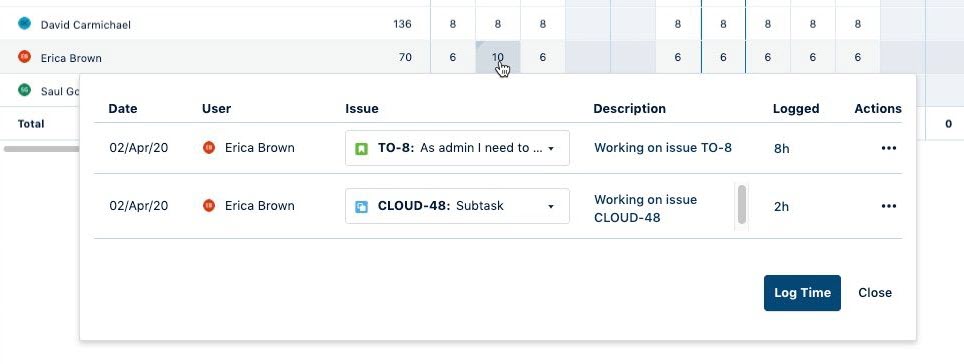
Task: Click the Log Time button
Action: [x=802, y=293]
